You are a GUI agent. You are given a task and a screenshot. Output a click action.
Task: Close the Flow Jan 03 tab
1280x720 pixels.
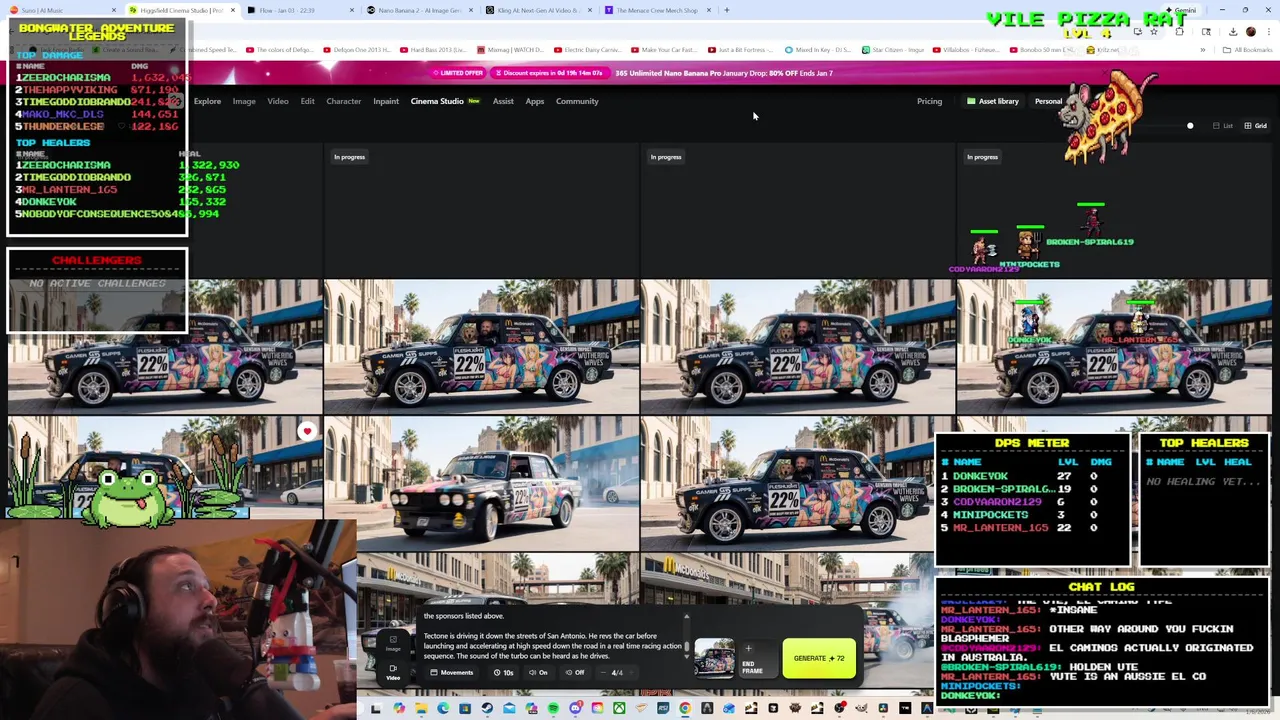click(352, 10)
